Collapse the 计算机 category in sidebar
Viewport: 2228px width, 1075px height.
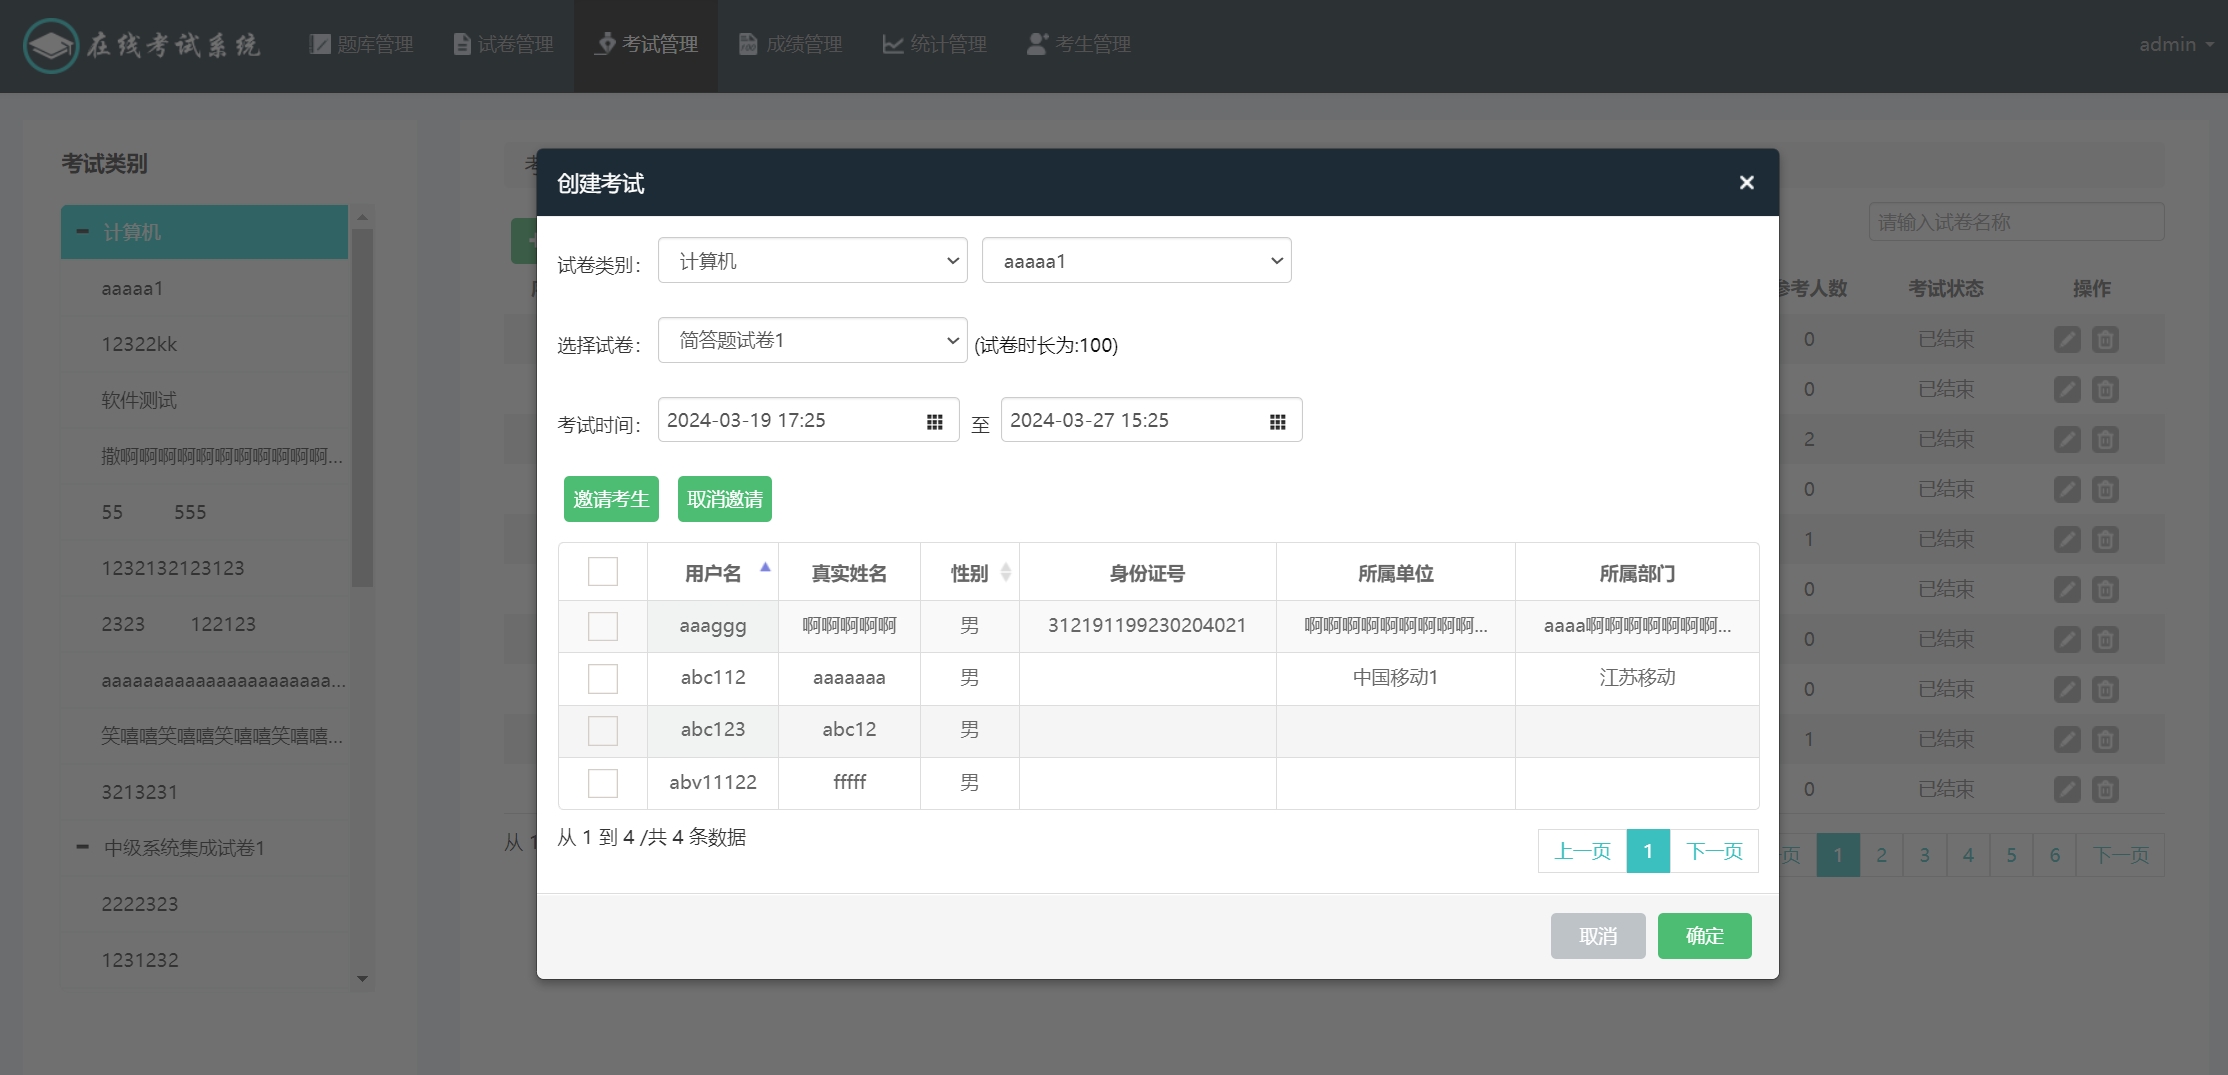(83, 232)
